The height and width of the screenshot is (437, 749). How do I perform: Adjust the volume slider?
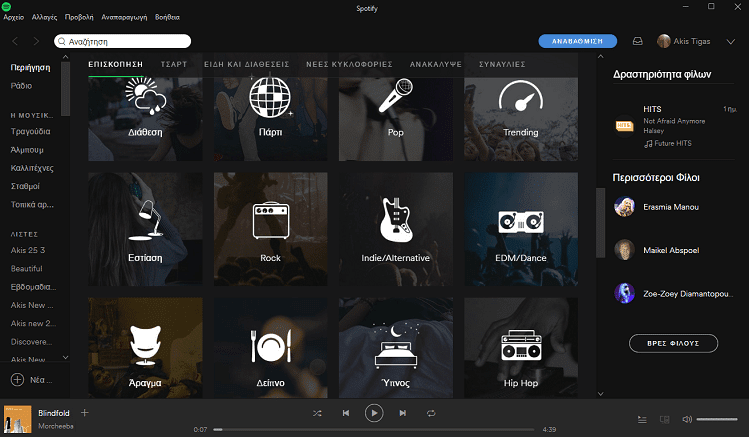coord(717,419)
